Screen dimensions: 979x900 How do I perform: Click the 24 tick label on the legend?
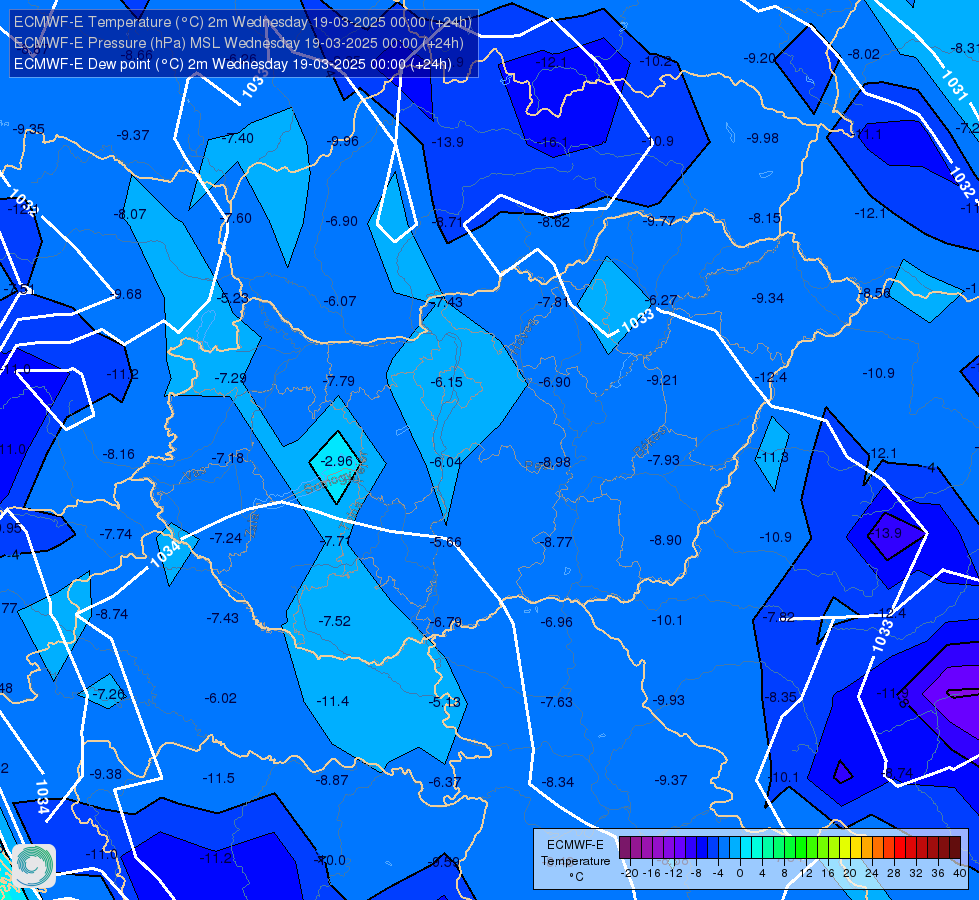pyautogui.click(x=872, y=873)
